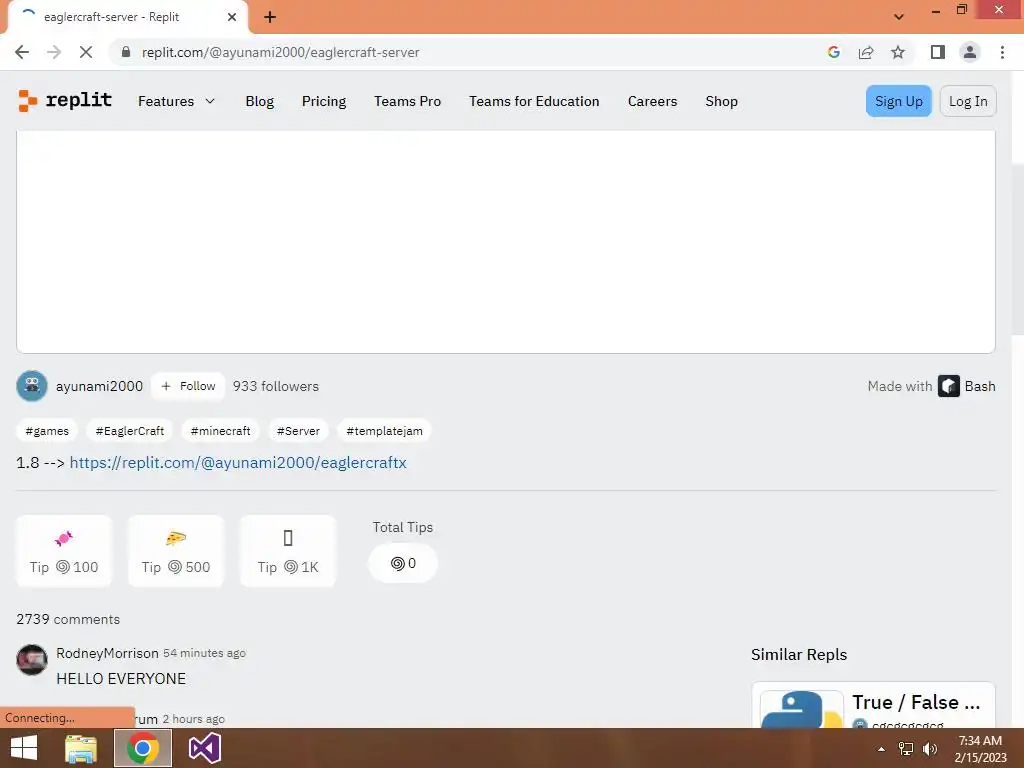Screen dimensions: 1024x768
Task: Open the eaglercraftx repl link
Action: [x=238, y=462]
